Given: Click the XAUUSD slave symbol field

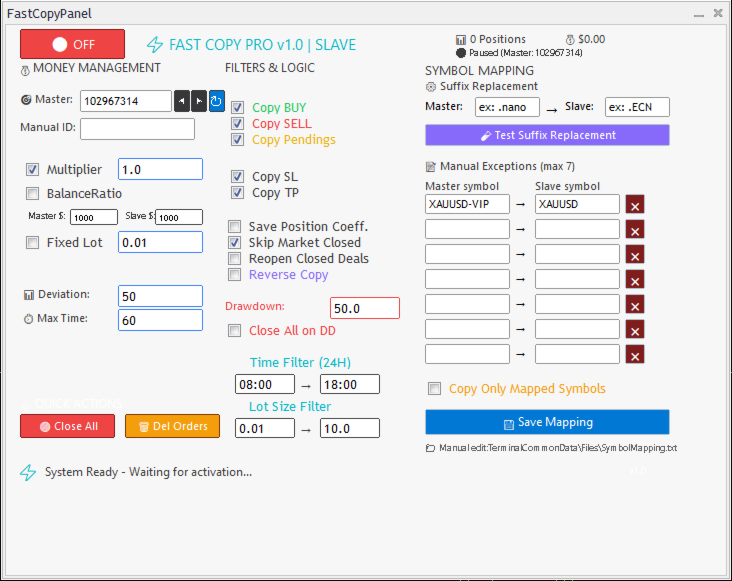Looking at the screenshot, I should [x=577, y=204].
